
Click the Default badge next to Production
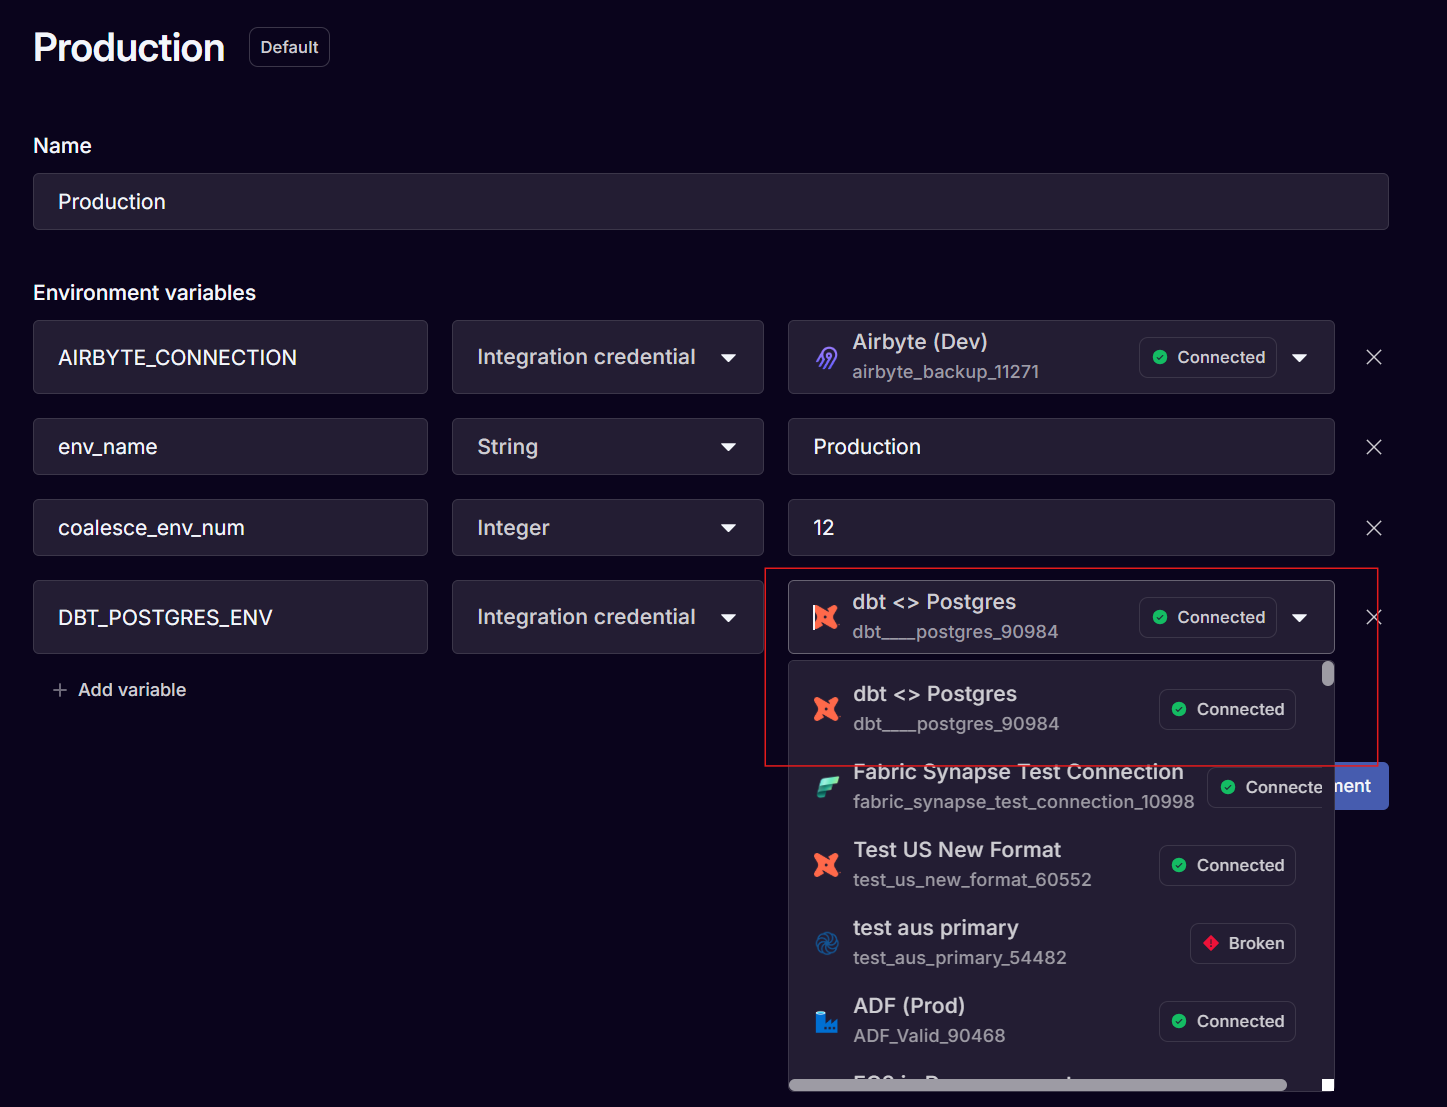pos(289,47)
